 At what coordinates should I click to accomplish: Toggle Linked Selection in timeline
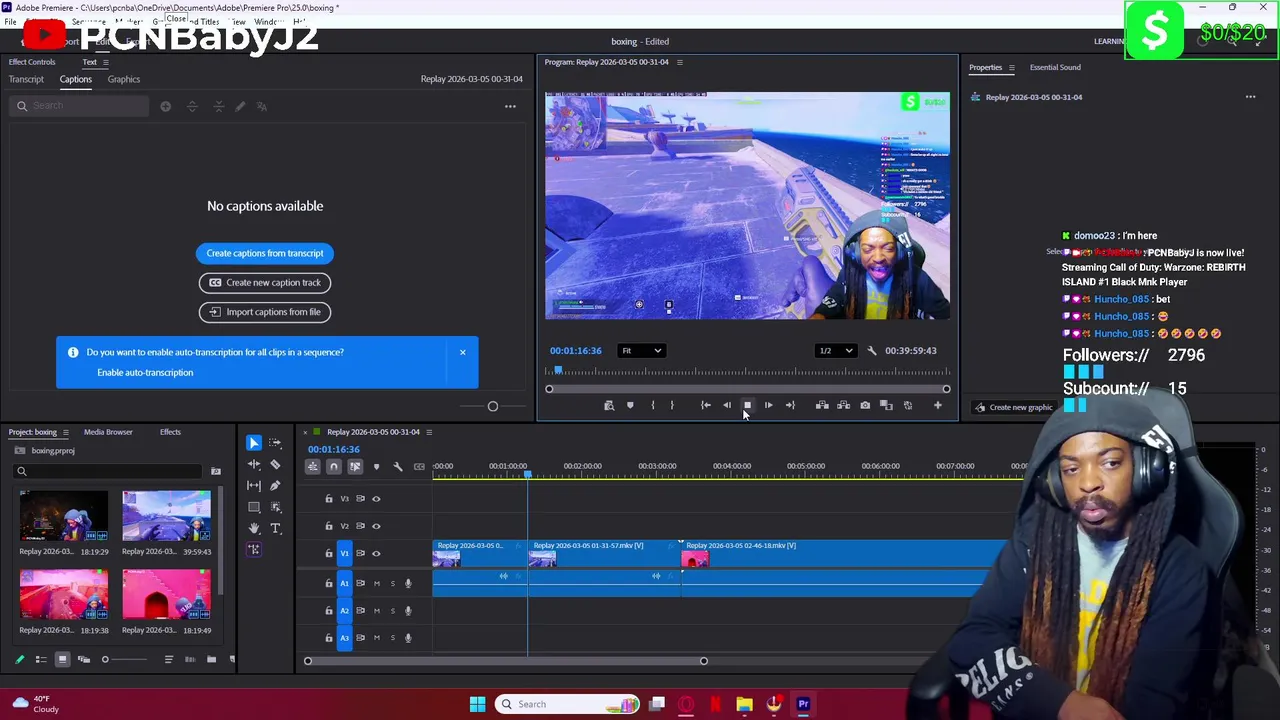pyautogui.click(x=355, y=467)
